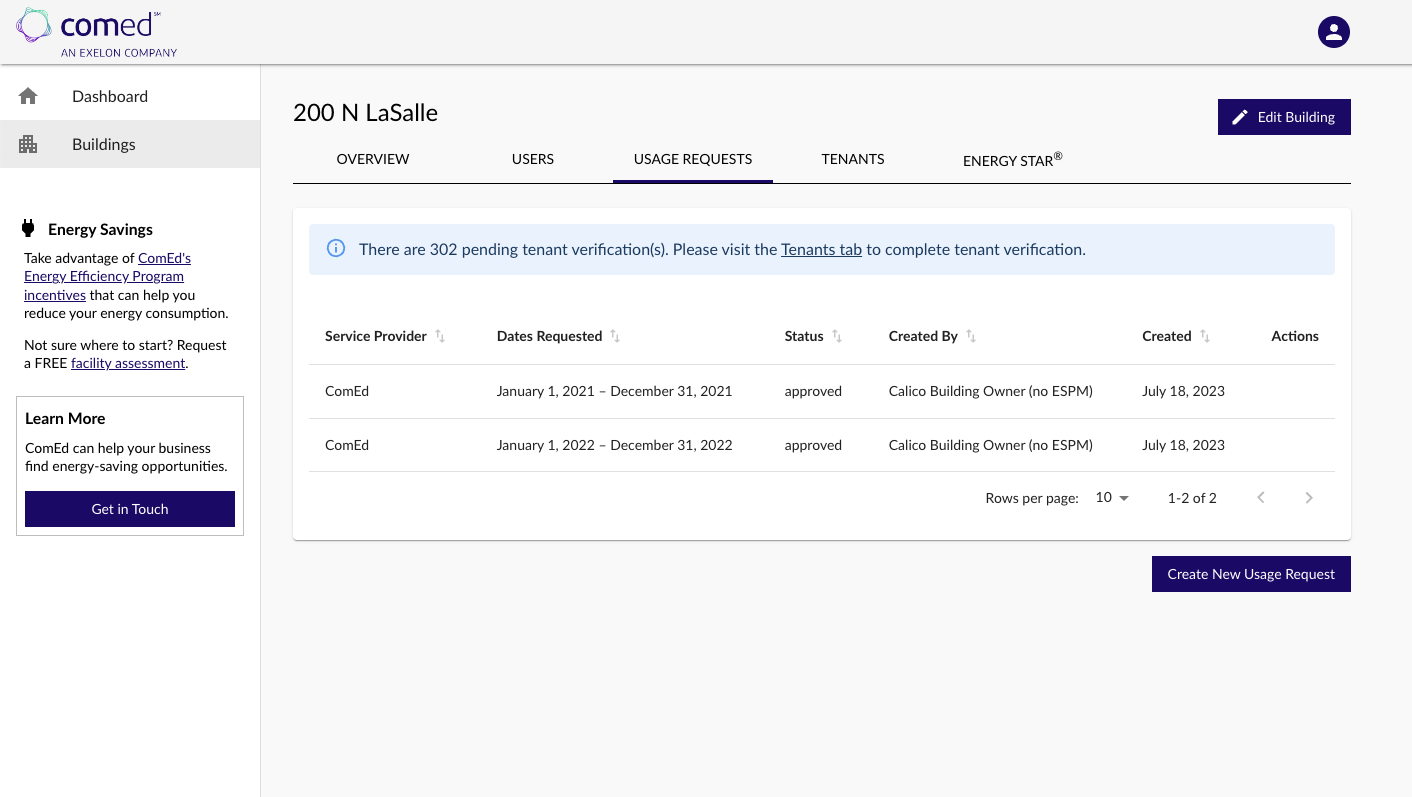Open Buildings in the sidebar
This screenshot has height=797, width=1412.
pyautogui.click(x=130, y=144)
